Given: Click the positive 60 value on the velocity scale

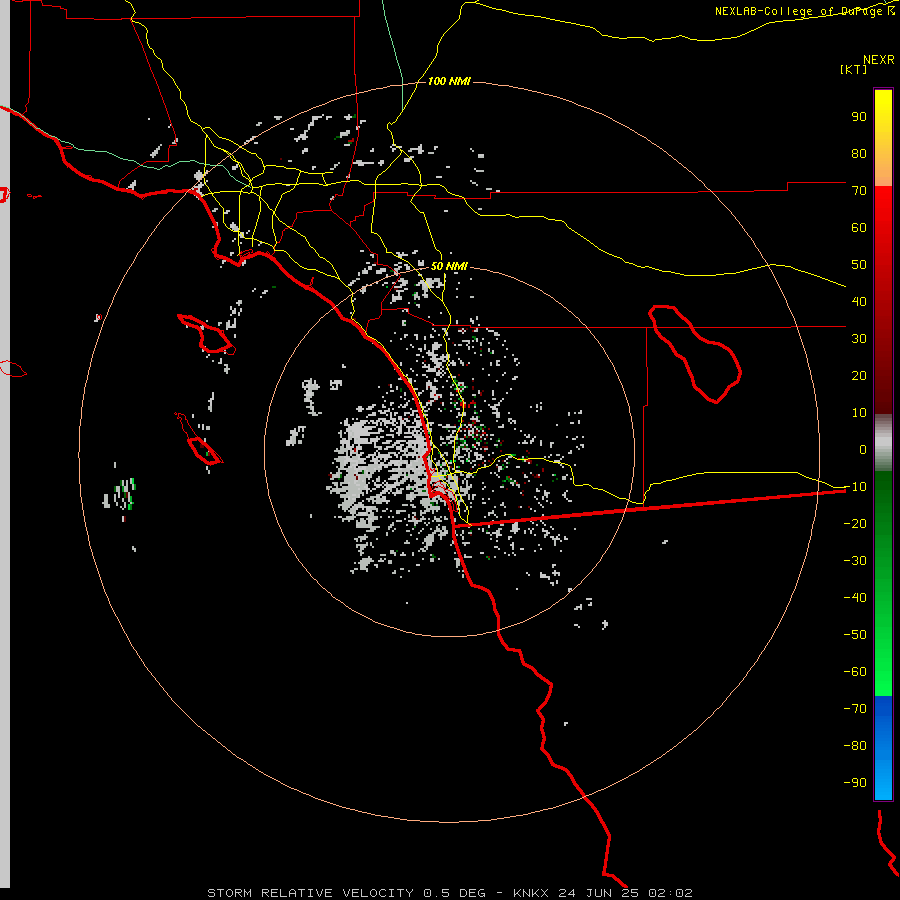Looking at the screenshot, I should [859, 228].
